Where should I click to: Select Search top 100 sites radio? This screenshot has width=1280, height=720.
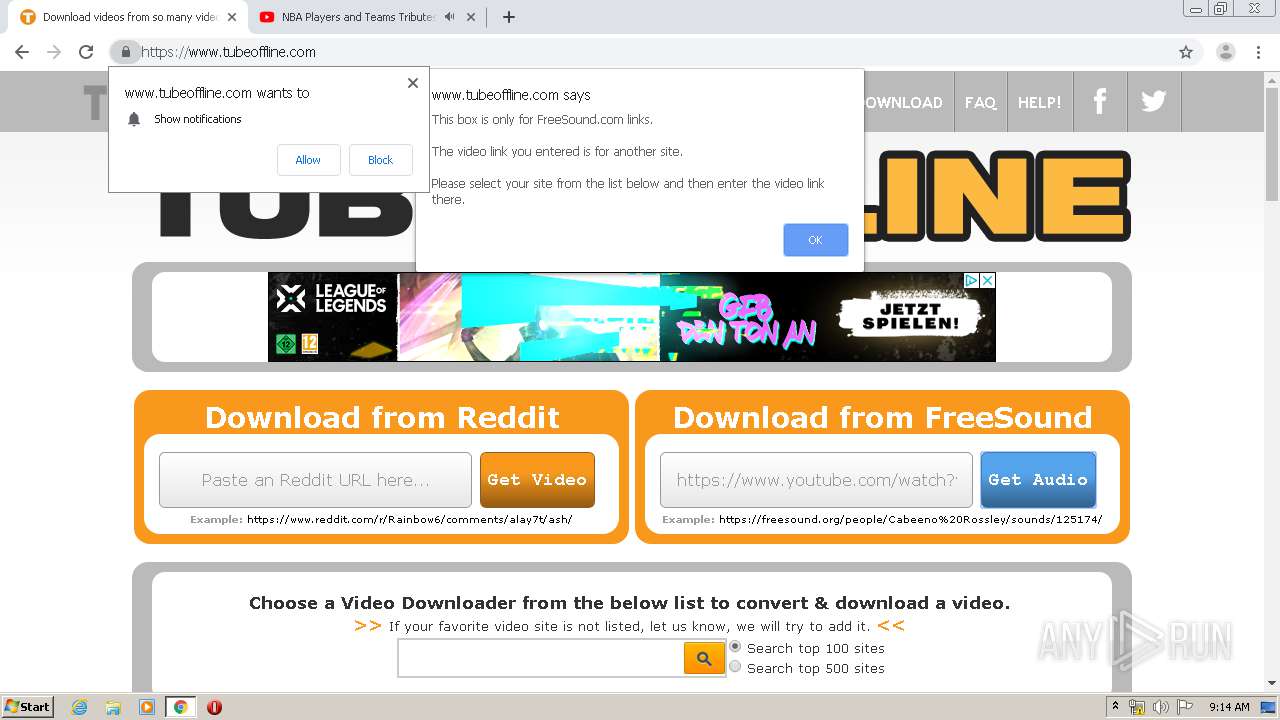735,647
